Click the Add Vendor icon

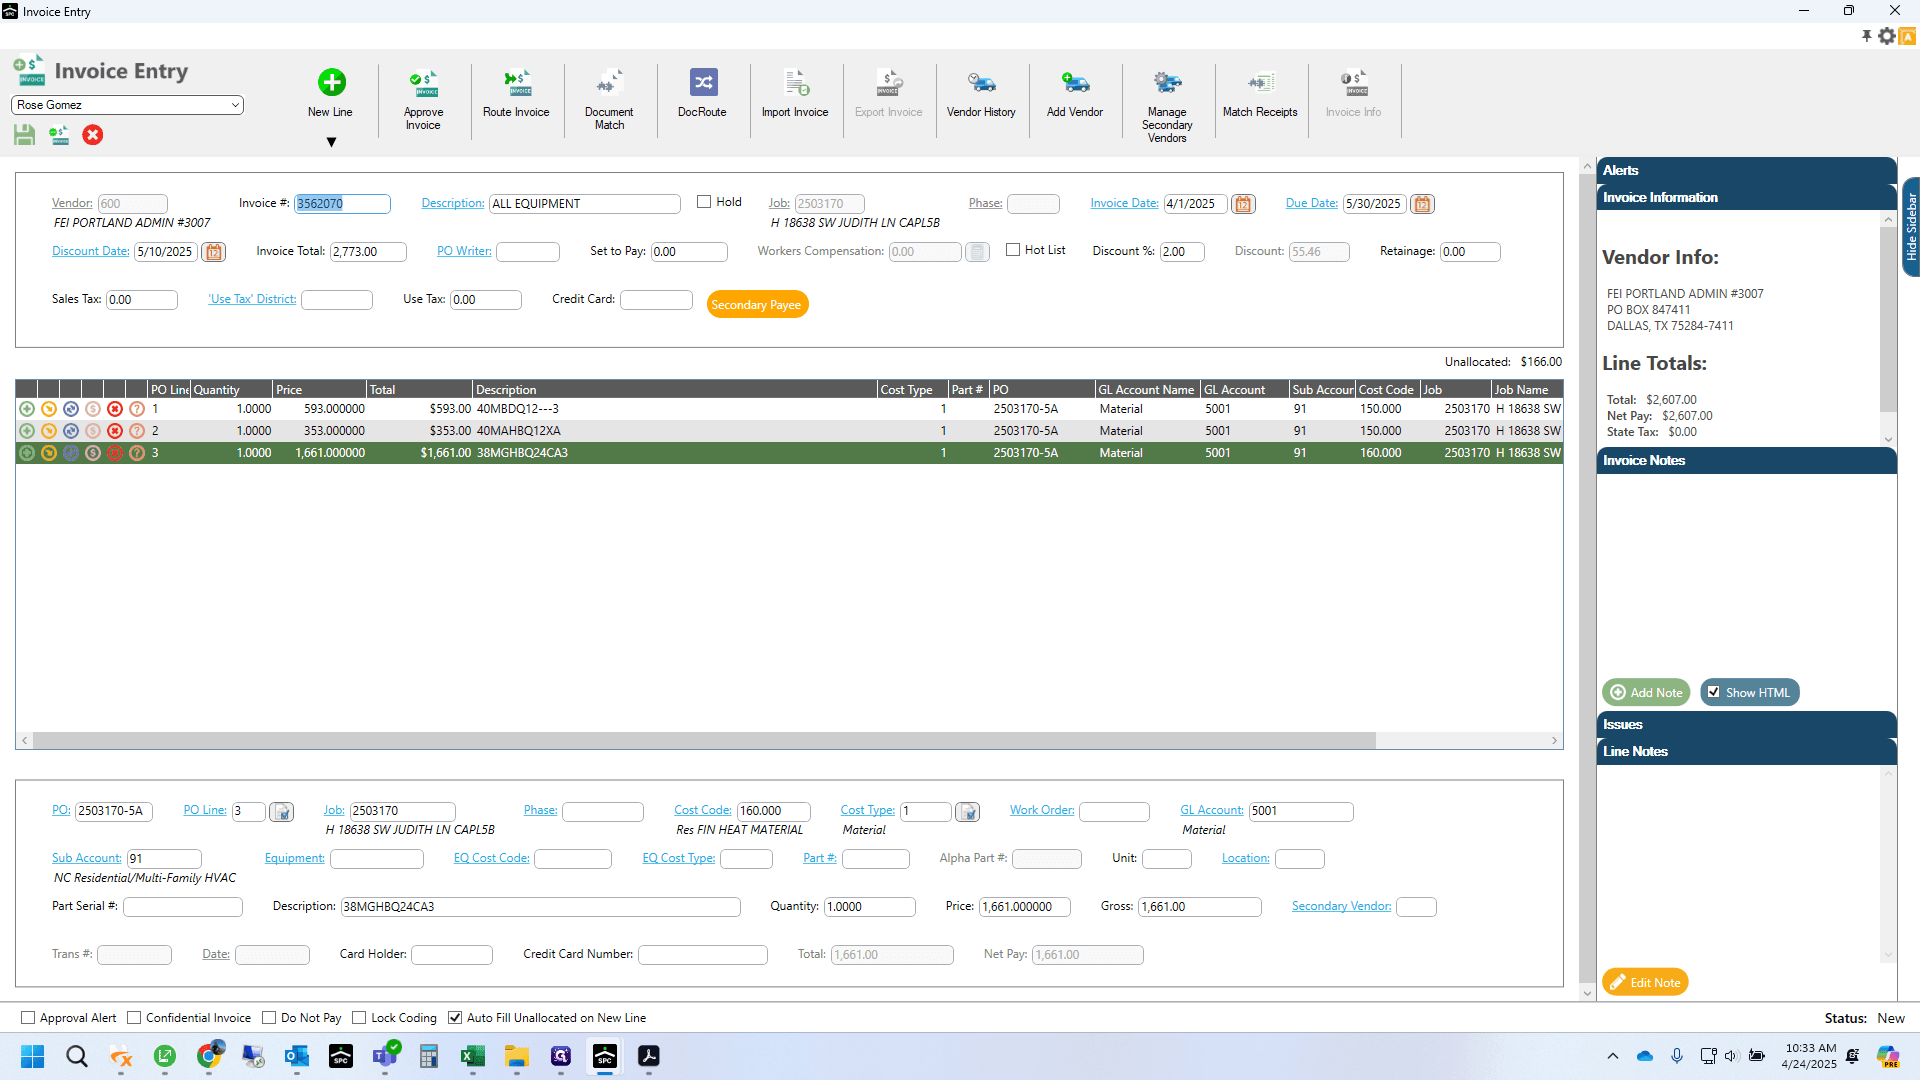(1075, 82)
